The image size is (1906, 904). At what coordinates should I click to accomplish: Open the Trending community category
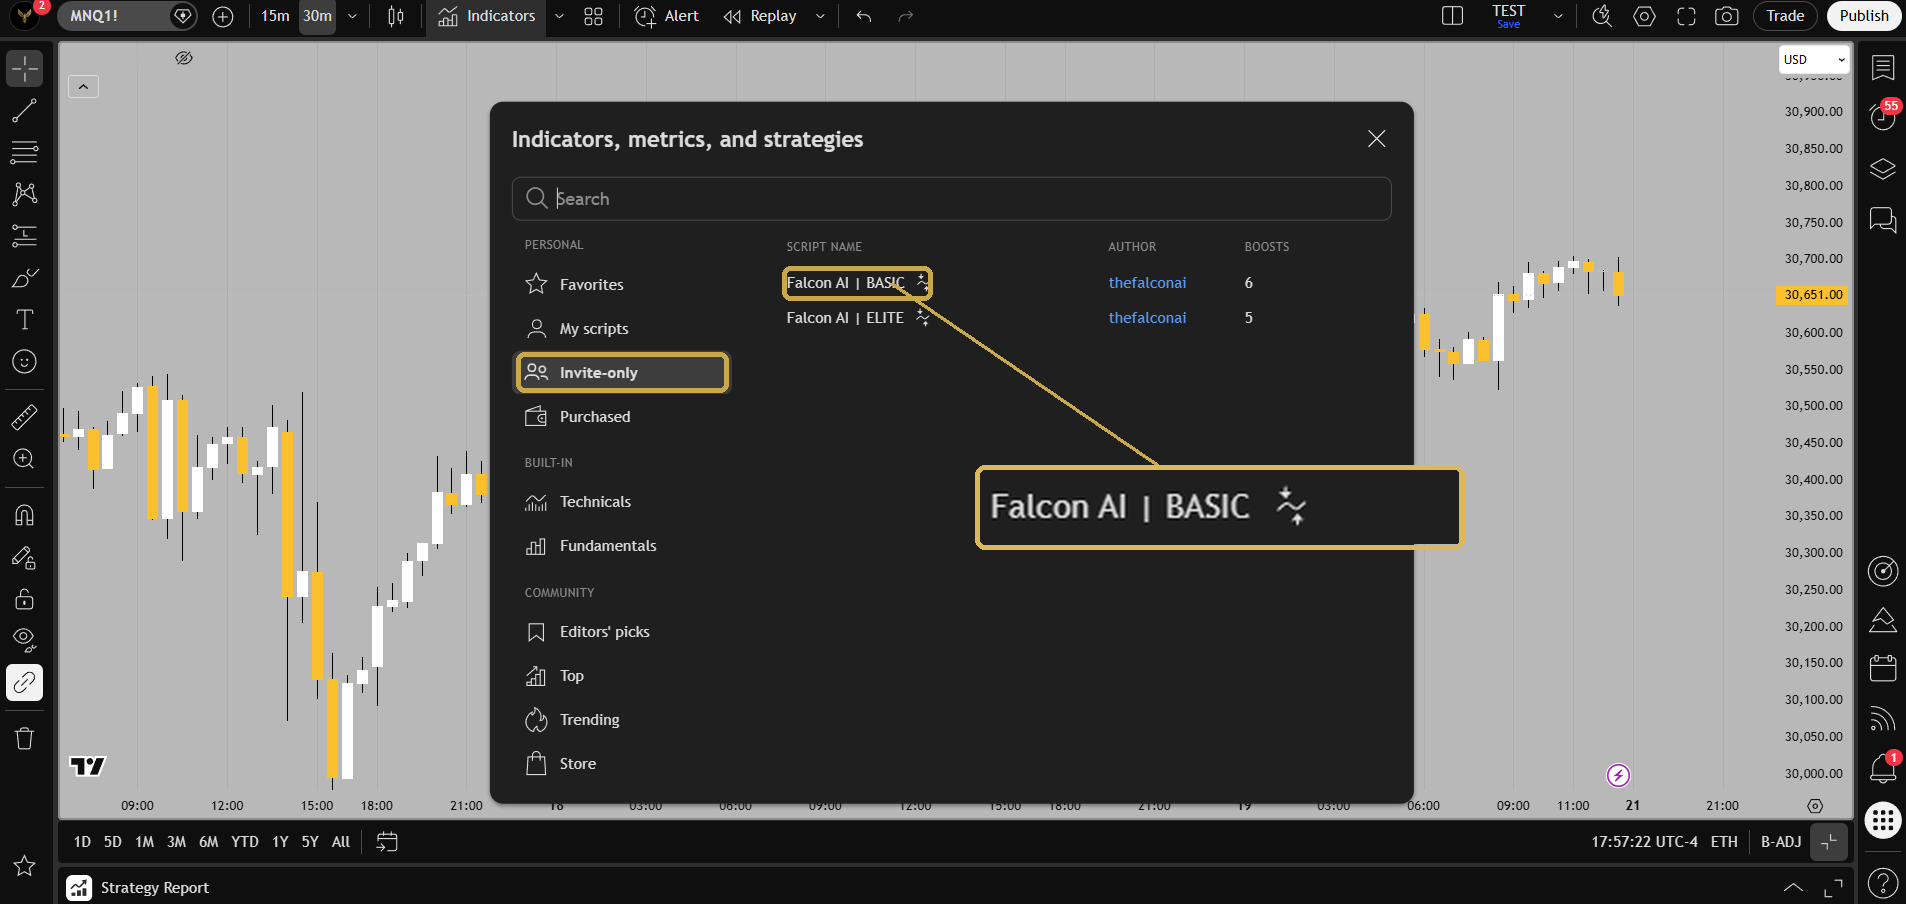(x=621, y=719)
